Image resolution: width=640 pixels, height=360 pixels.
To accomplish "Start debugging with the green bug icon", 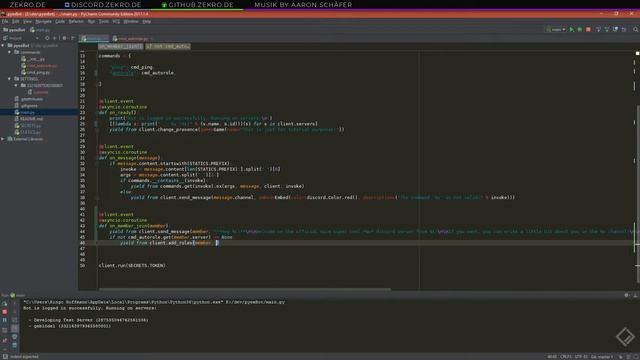I will [580, 29].
